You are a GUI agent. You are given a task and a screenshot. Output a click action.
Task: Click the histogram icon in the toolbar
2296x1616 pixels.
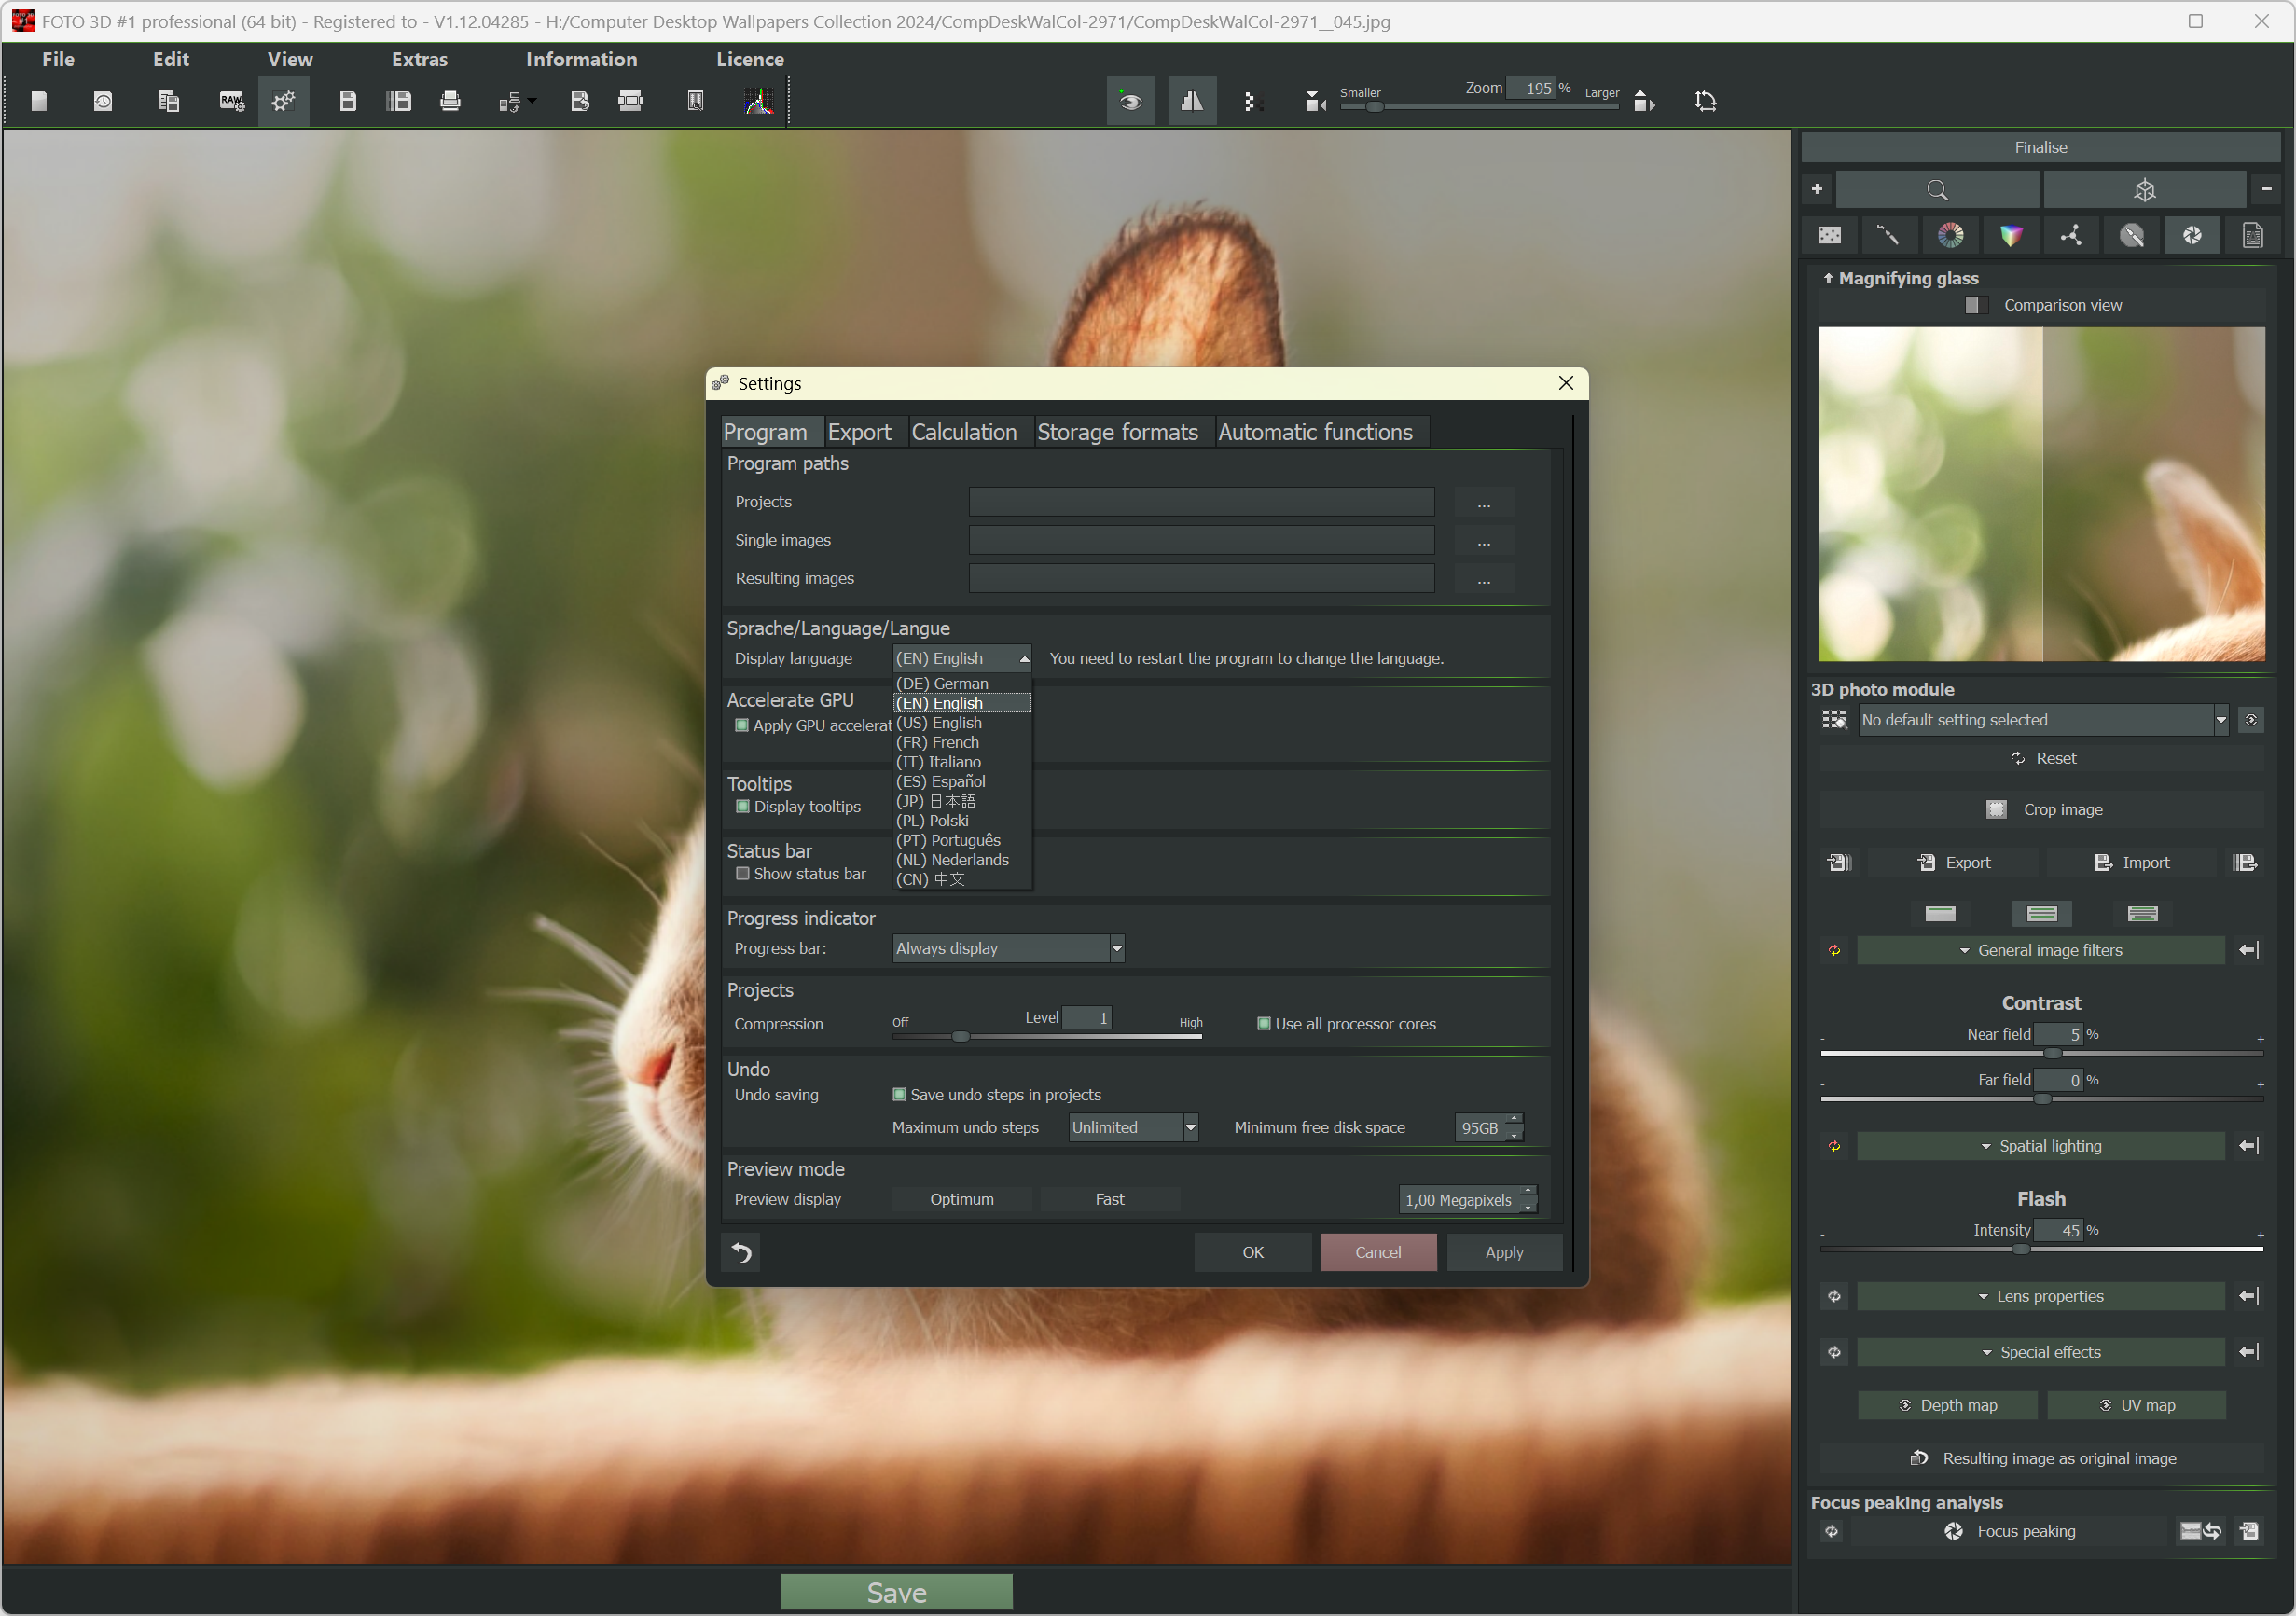759,101
